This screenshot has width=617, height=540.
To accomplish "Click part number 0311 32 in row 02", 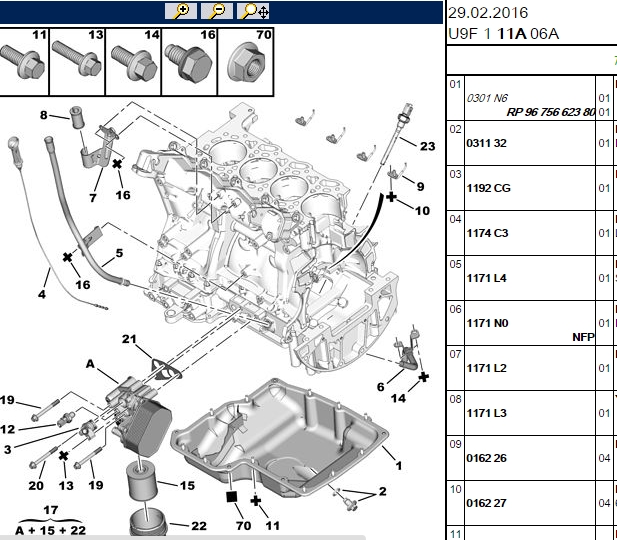I will click(x=486, y=143).
